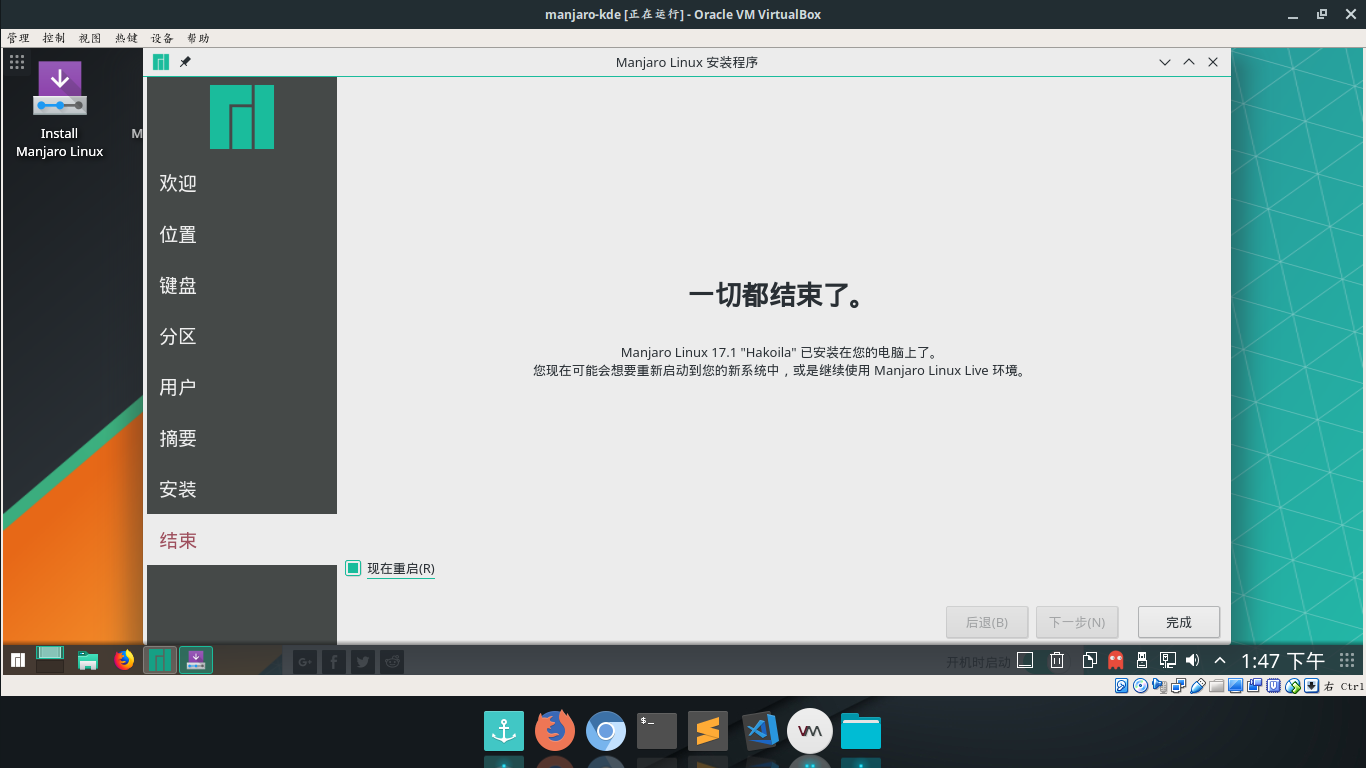Select the 结束 step in sidebar
Screen dimensions: 1366x768
(242, 540)
